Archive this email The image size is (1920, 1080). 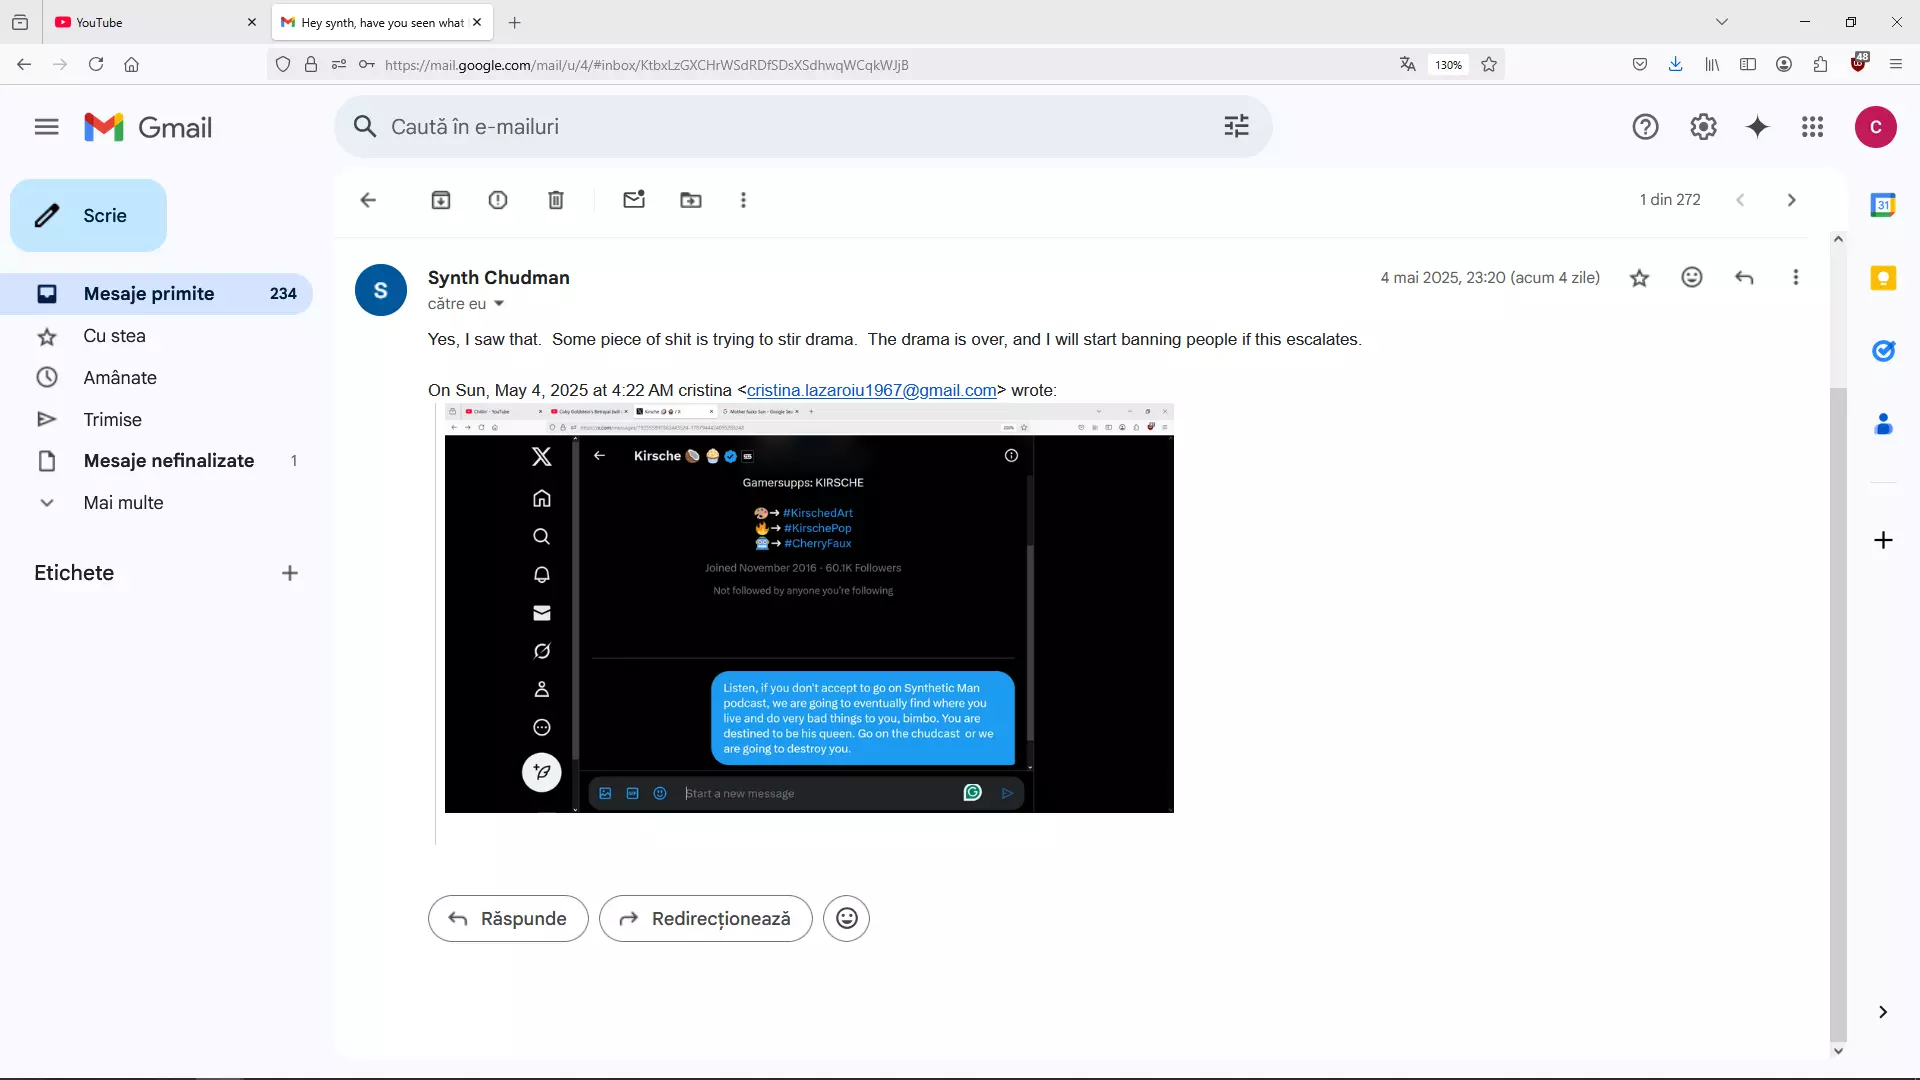click(441, 200)
